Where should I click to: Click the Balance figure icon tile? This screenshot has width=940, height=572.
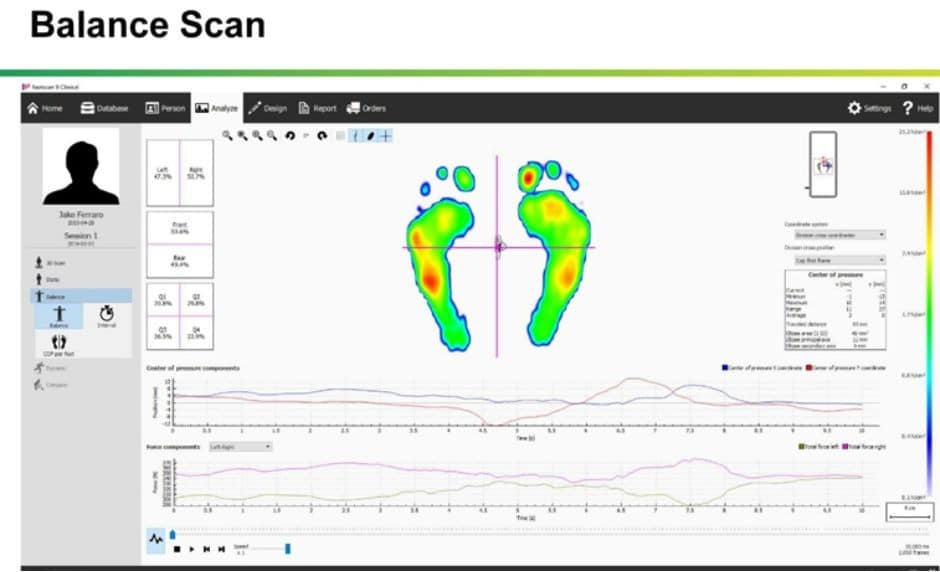[59, 318]
